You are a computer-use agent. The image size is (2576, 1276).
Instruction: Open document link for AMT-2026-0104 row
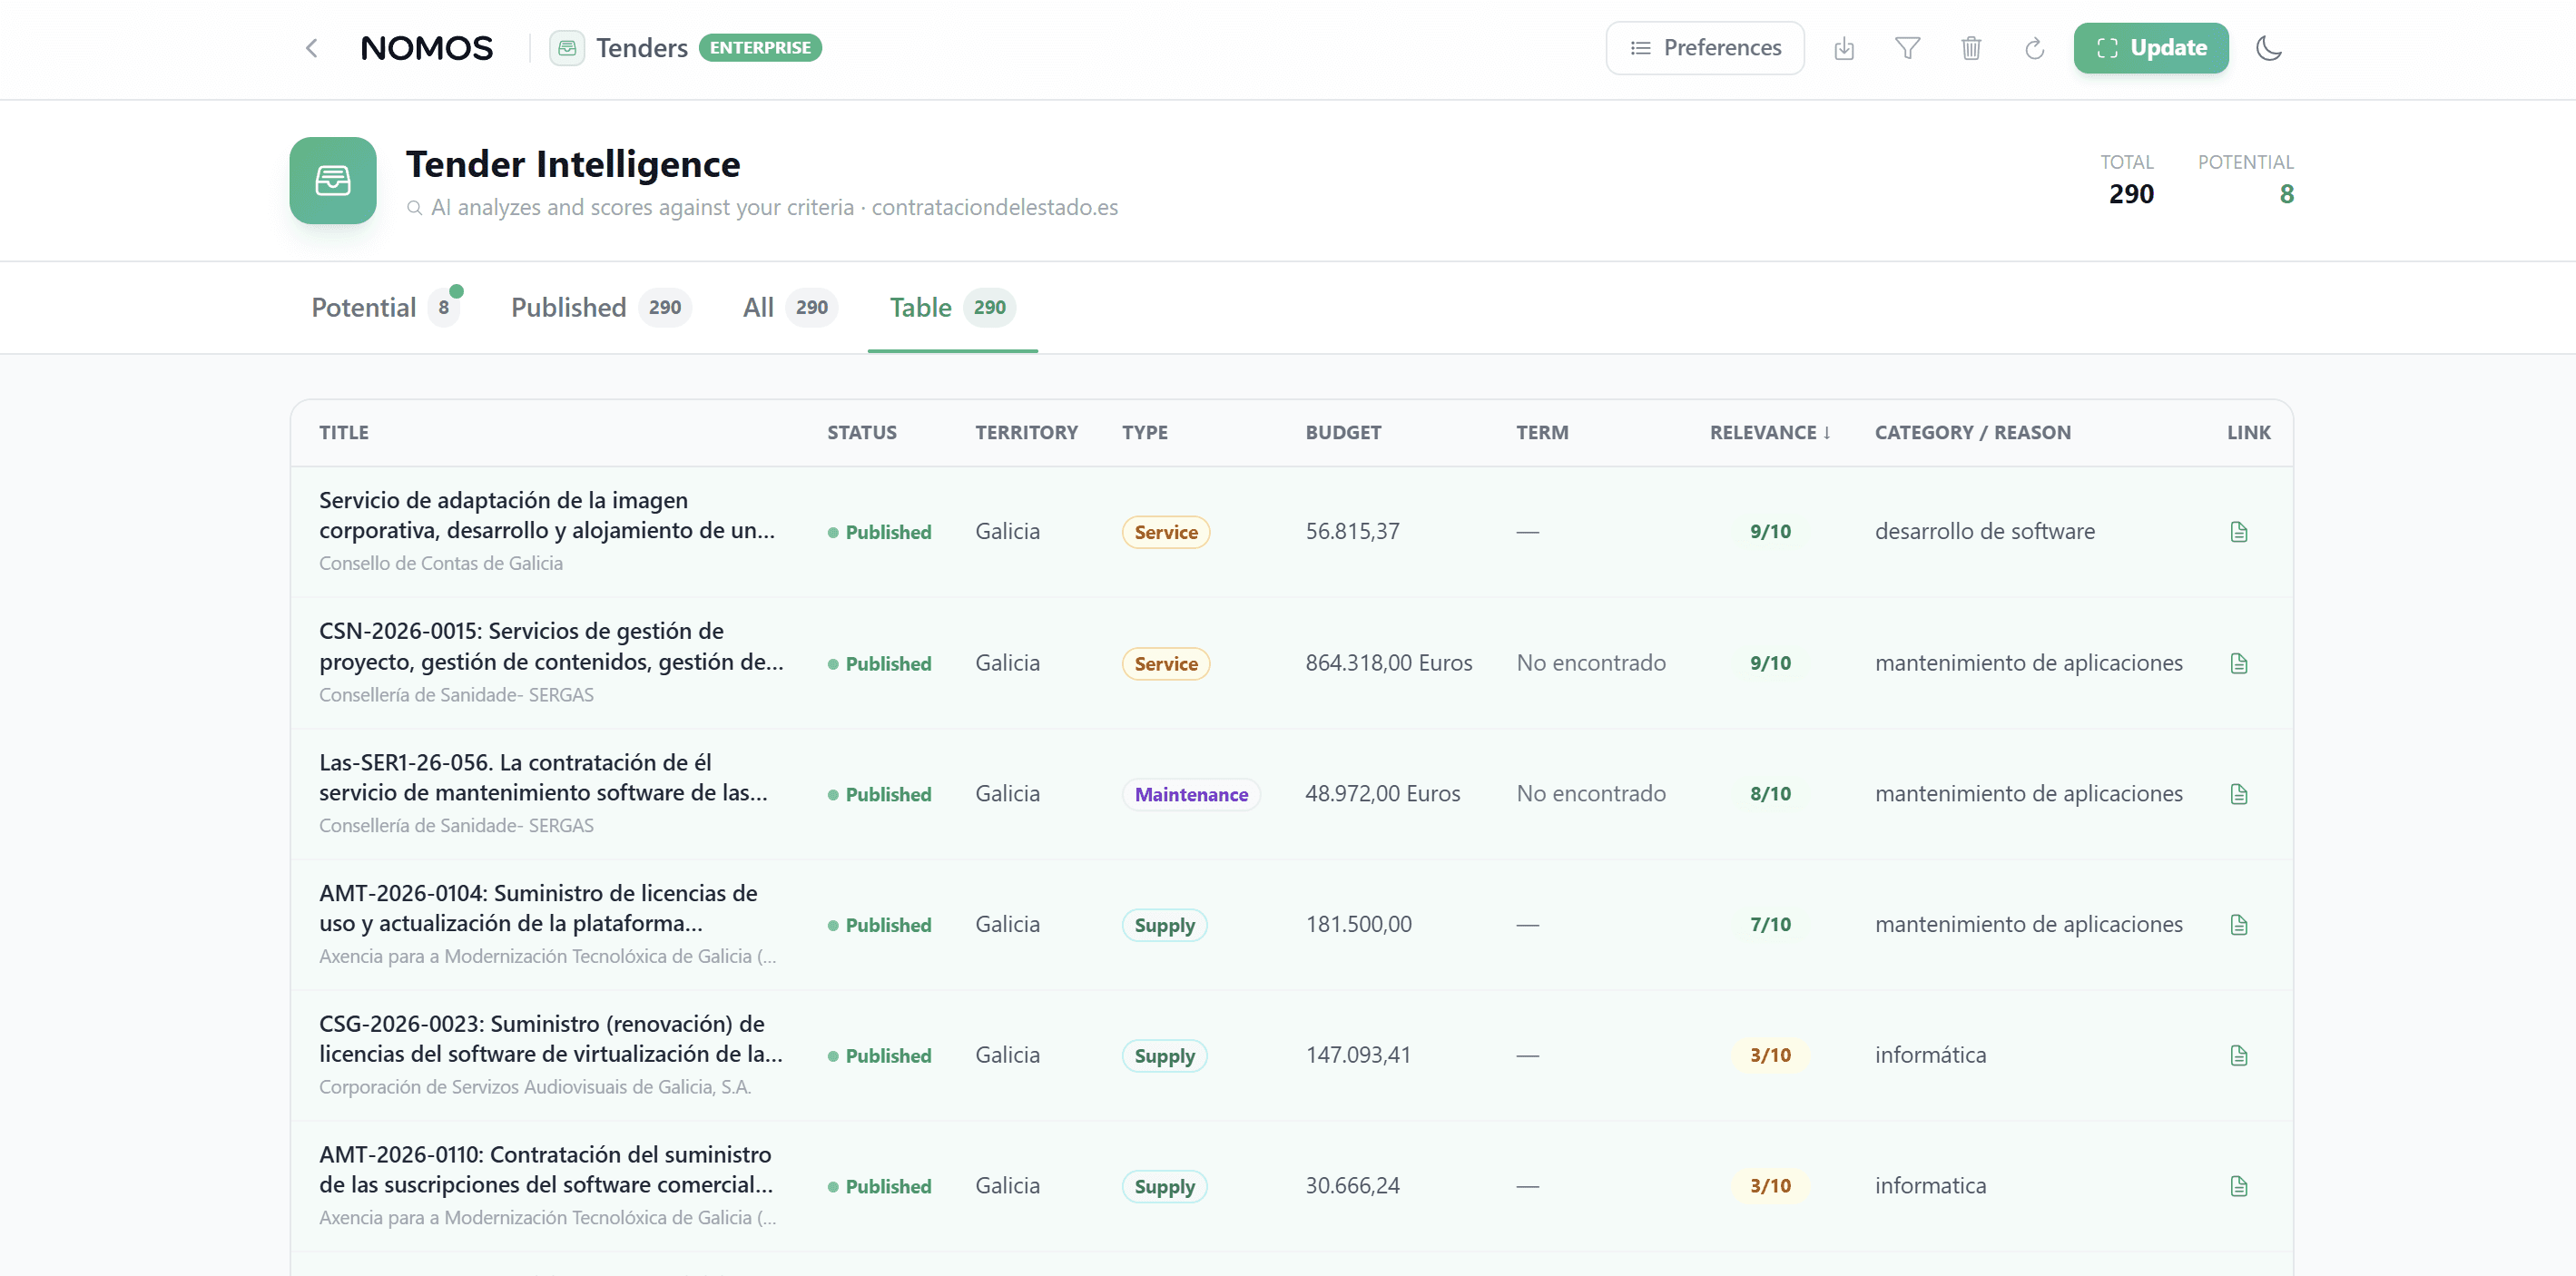pyautogui.click(x=2239, y=925)
